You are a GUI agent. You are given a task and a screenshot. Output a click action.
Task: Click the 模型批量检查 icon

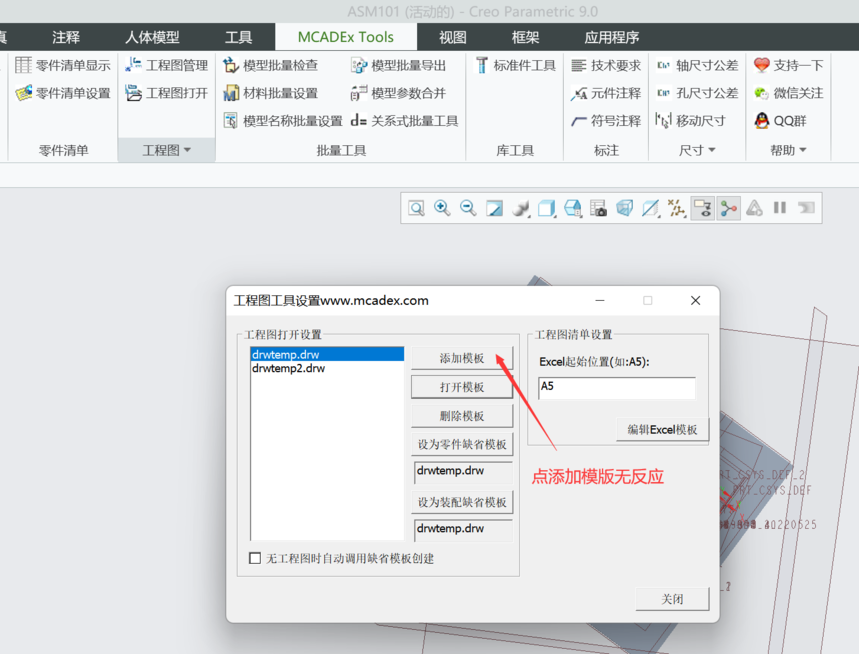pos(231,65)
